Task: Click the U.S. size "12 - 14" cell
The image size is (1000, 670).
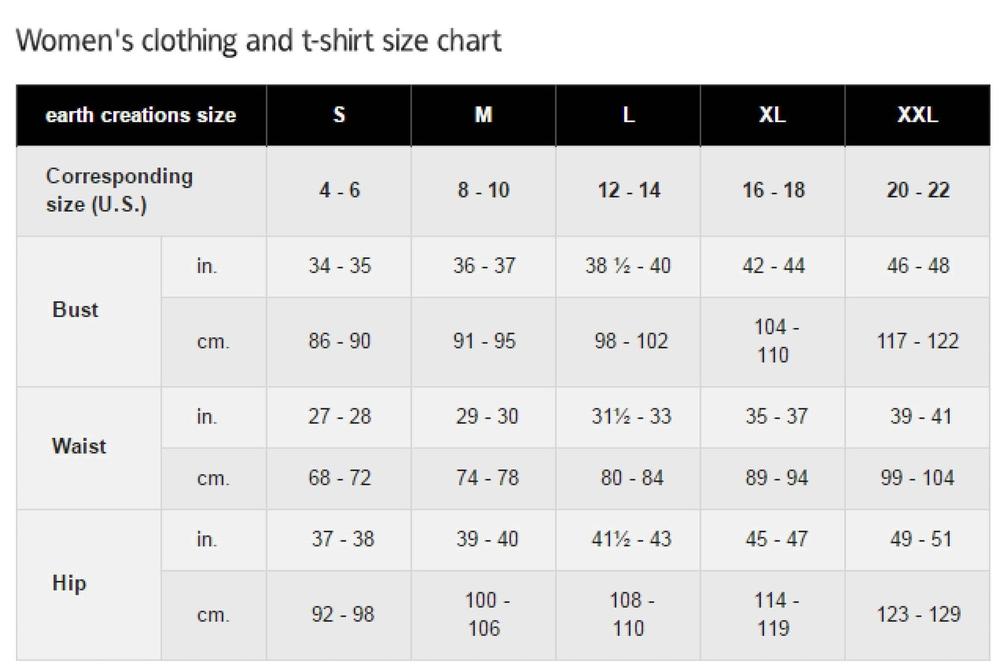Action: click(x=628, y=190)
